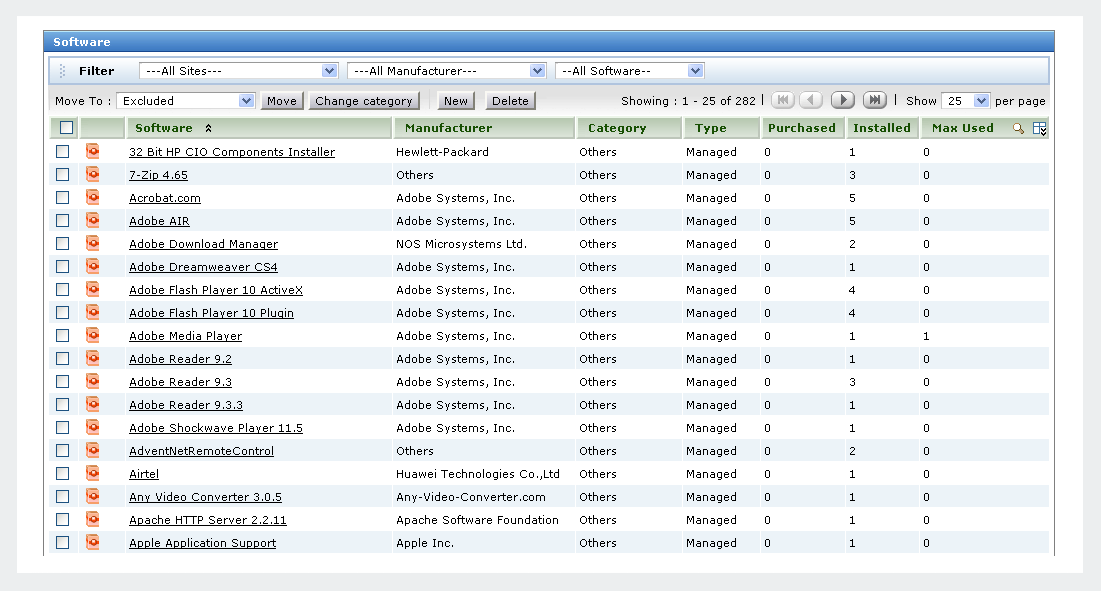This screenshot has height=591, width=1101.
Task: Click software icon for Acrobat.com row
Action: [92, 197]
